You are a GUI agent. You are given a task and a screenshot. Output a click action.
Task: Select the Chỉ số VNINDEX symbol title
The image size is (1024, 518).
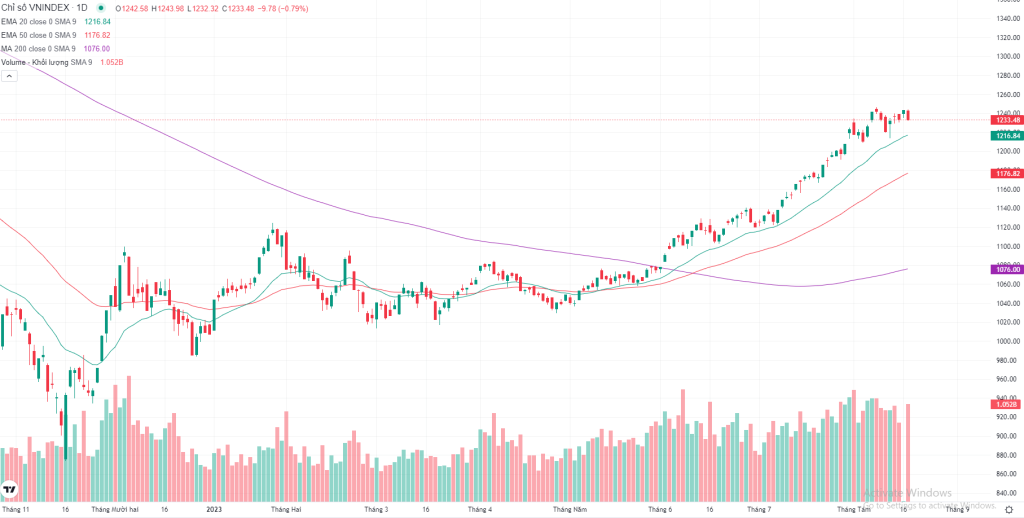coord(44,8)
